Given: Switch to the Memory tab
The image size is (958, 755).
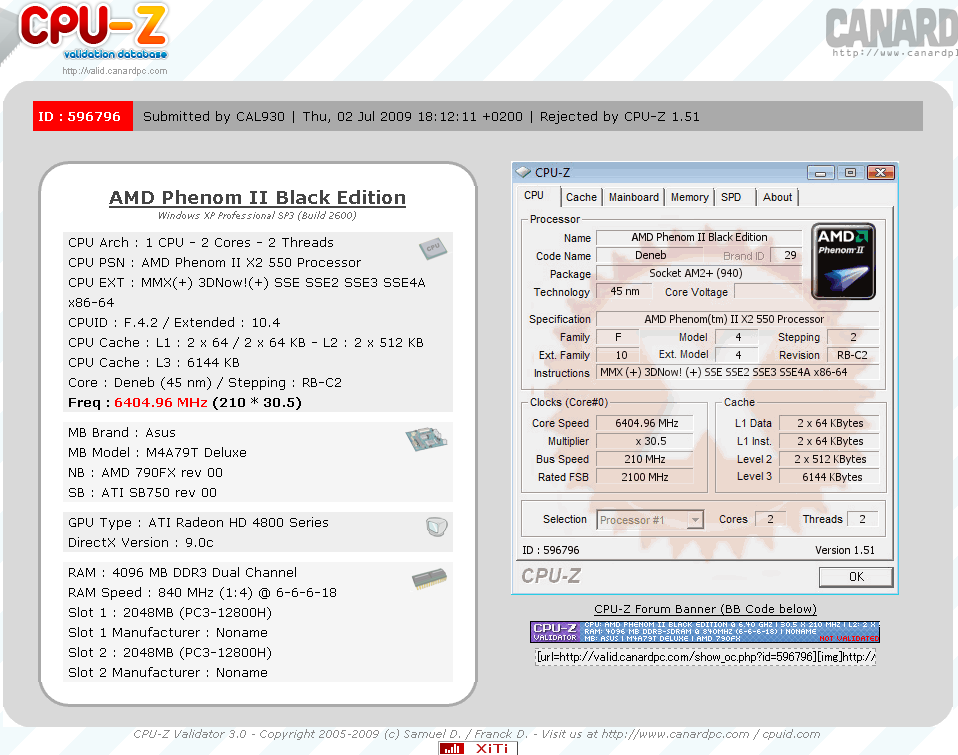Looking at the screenshot, I should pos(689,197).
